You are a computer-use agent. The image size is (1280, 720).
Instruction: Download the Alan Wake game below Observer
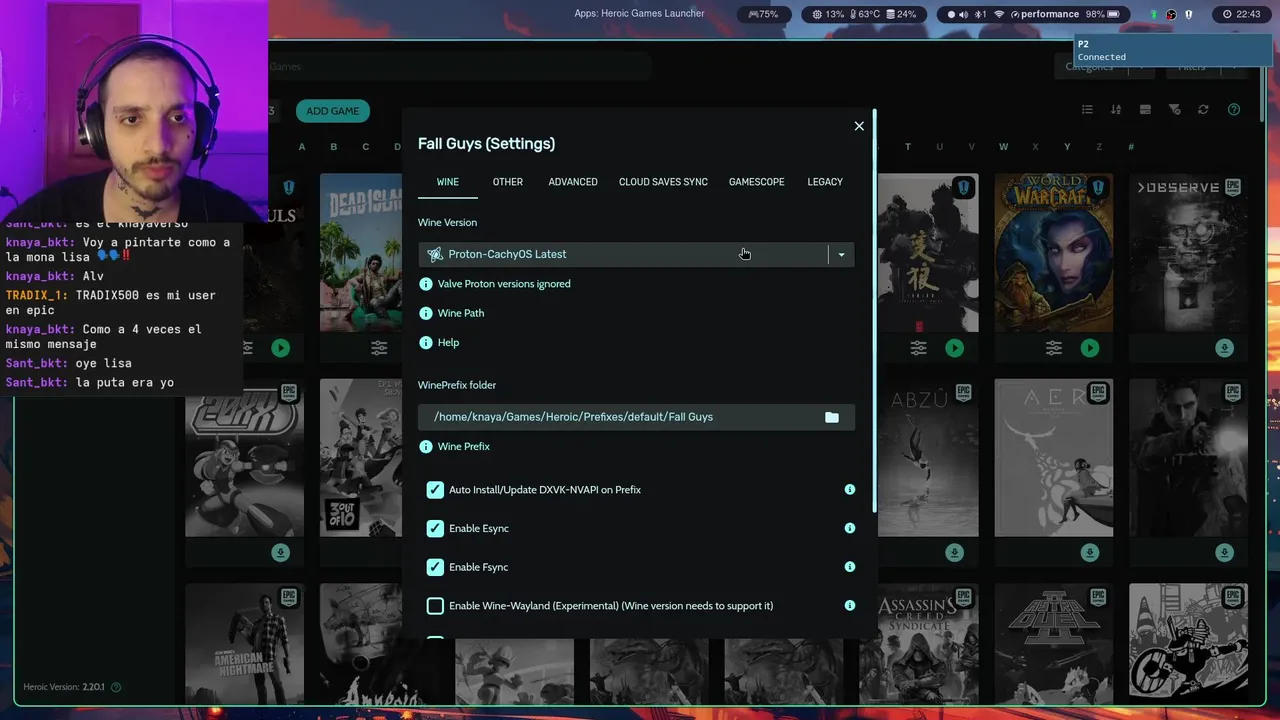[1225, 553]
